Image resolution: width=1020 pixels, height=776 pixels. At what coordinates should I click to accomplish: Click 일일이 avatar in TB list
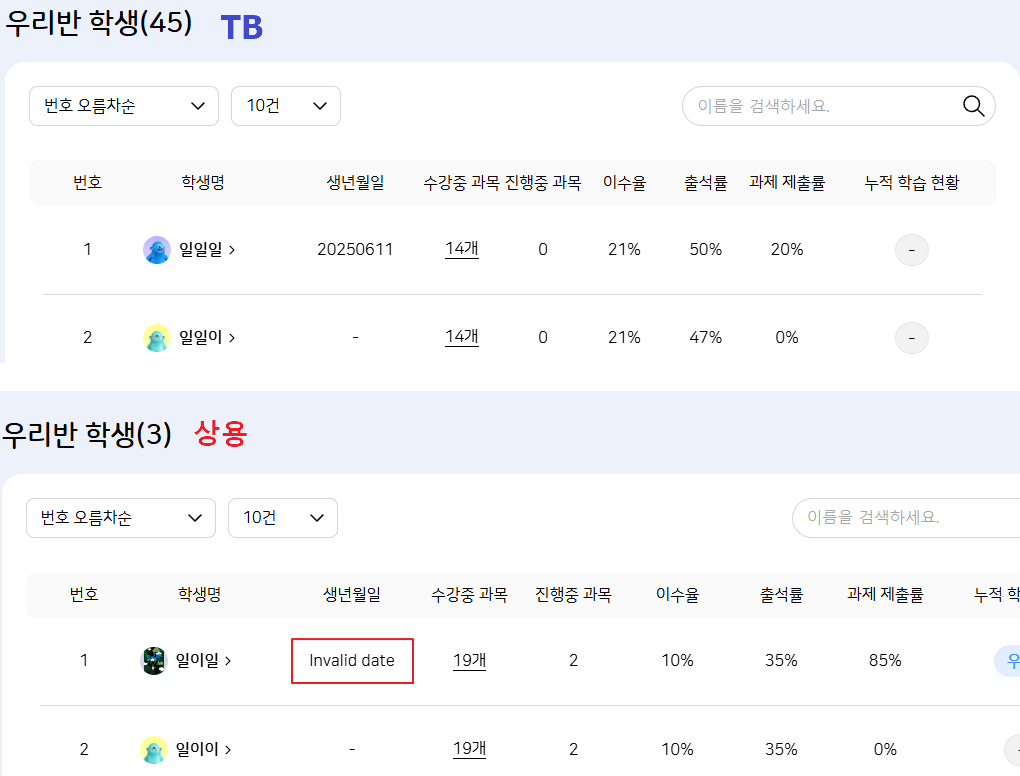point(157,338)
